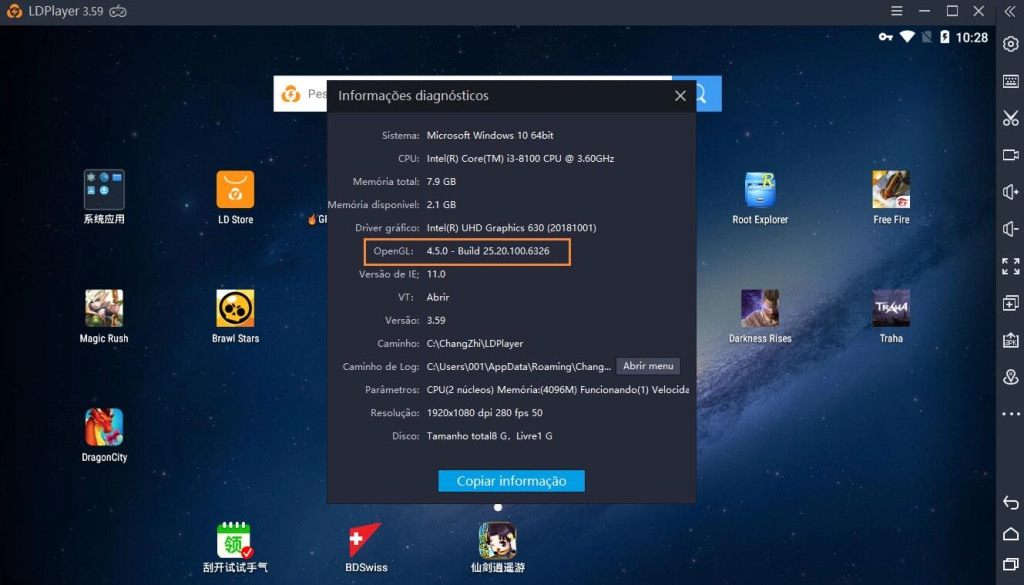This screenshot has width=1024, height=585.
Task: Launch Darkness Rises game
Action: click(x=760, y=317)
